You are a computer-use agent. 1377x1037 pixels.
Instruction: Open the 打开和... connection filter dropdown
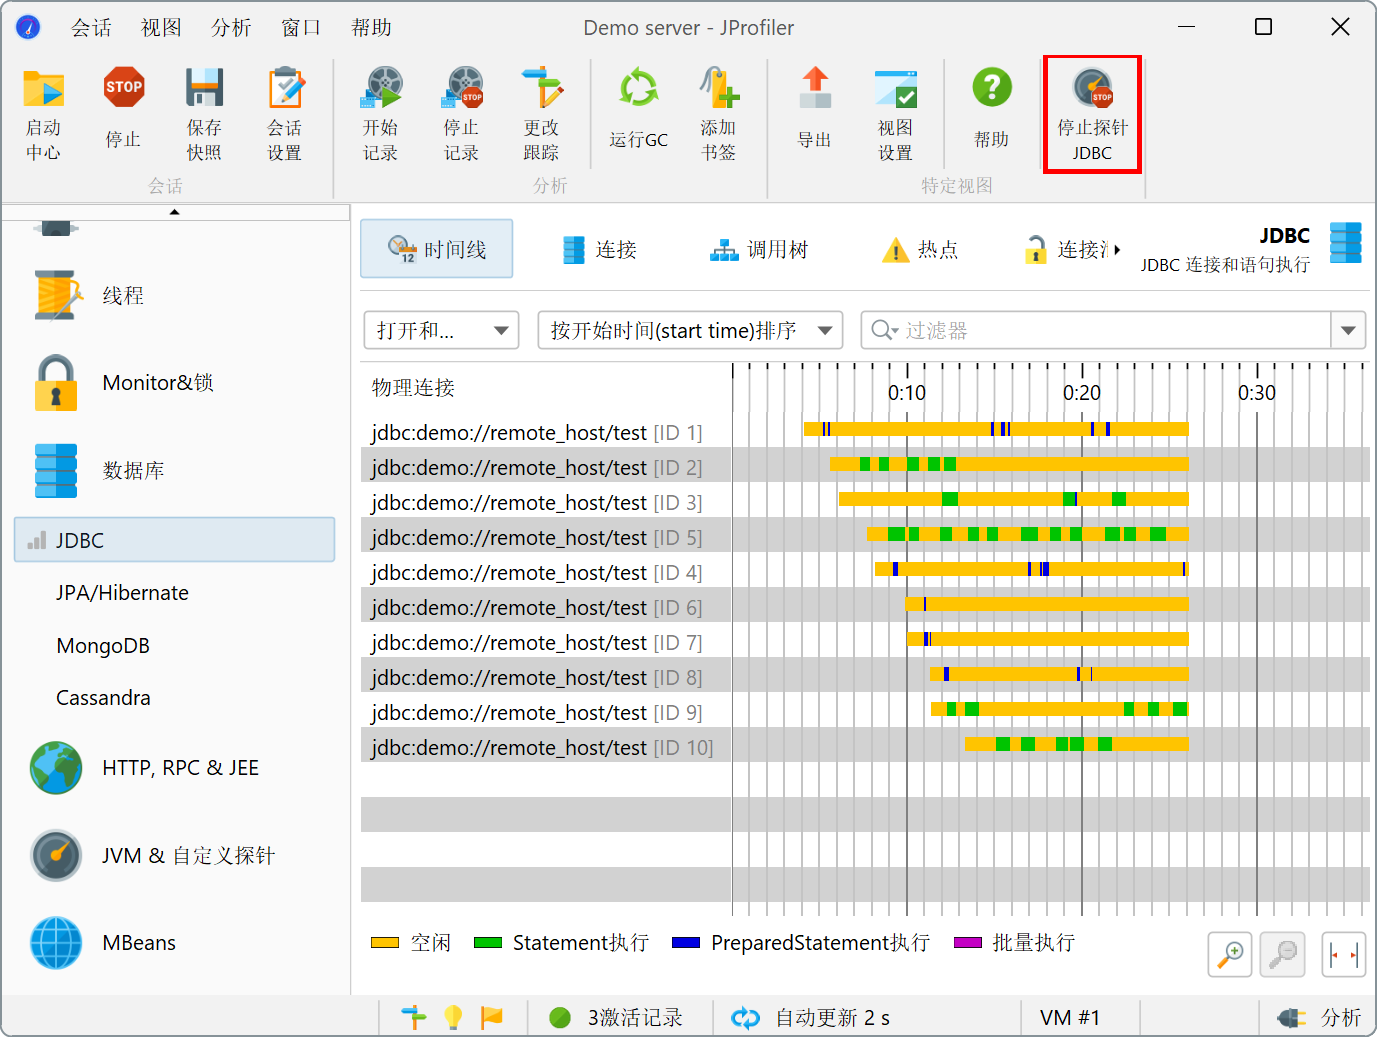pyautogui.click(x=441, y=330)
